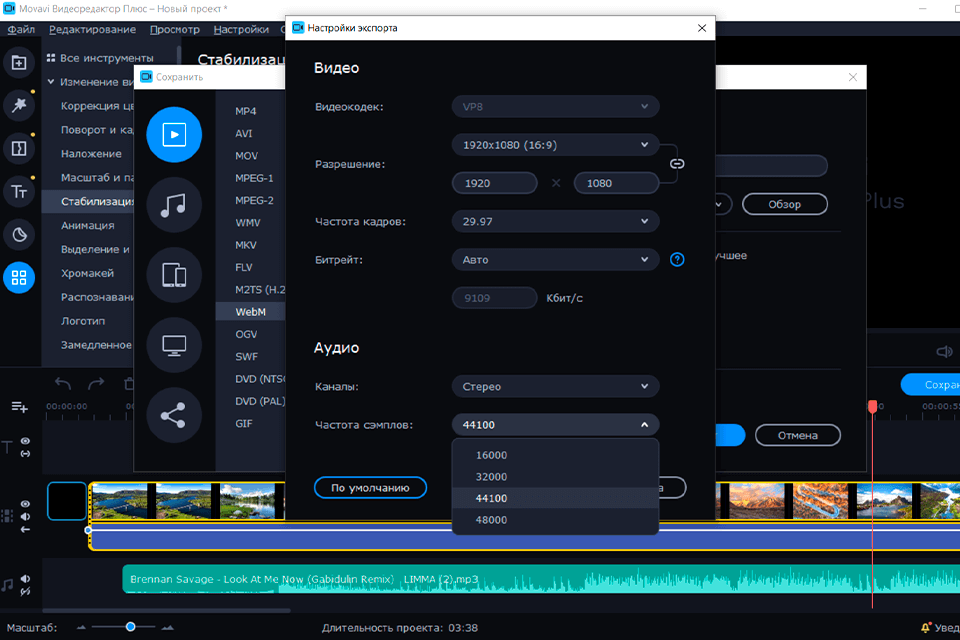Select the mobile devices export category
Viewport: 960px width, 640px height.
[x=174, y=275]
